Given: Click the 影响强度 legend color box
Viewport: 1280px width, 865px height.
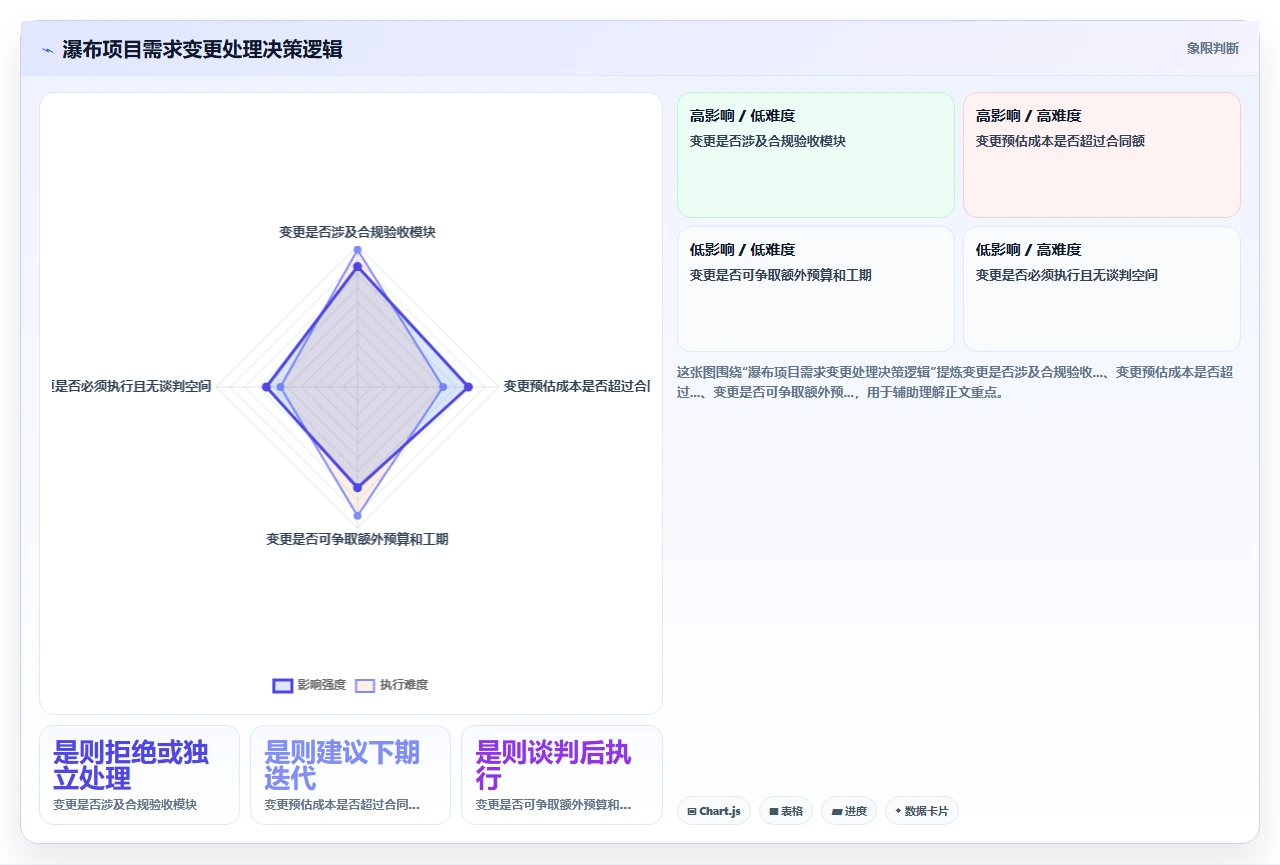Looking at the screenshot, I should click(283, 685).
